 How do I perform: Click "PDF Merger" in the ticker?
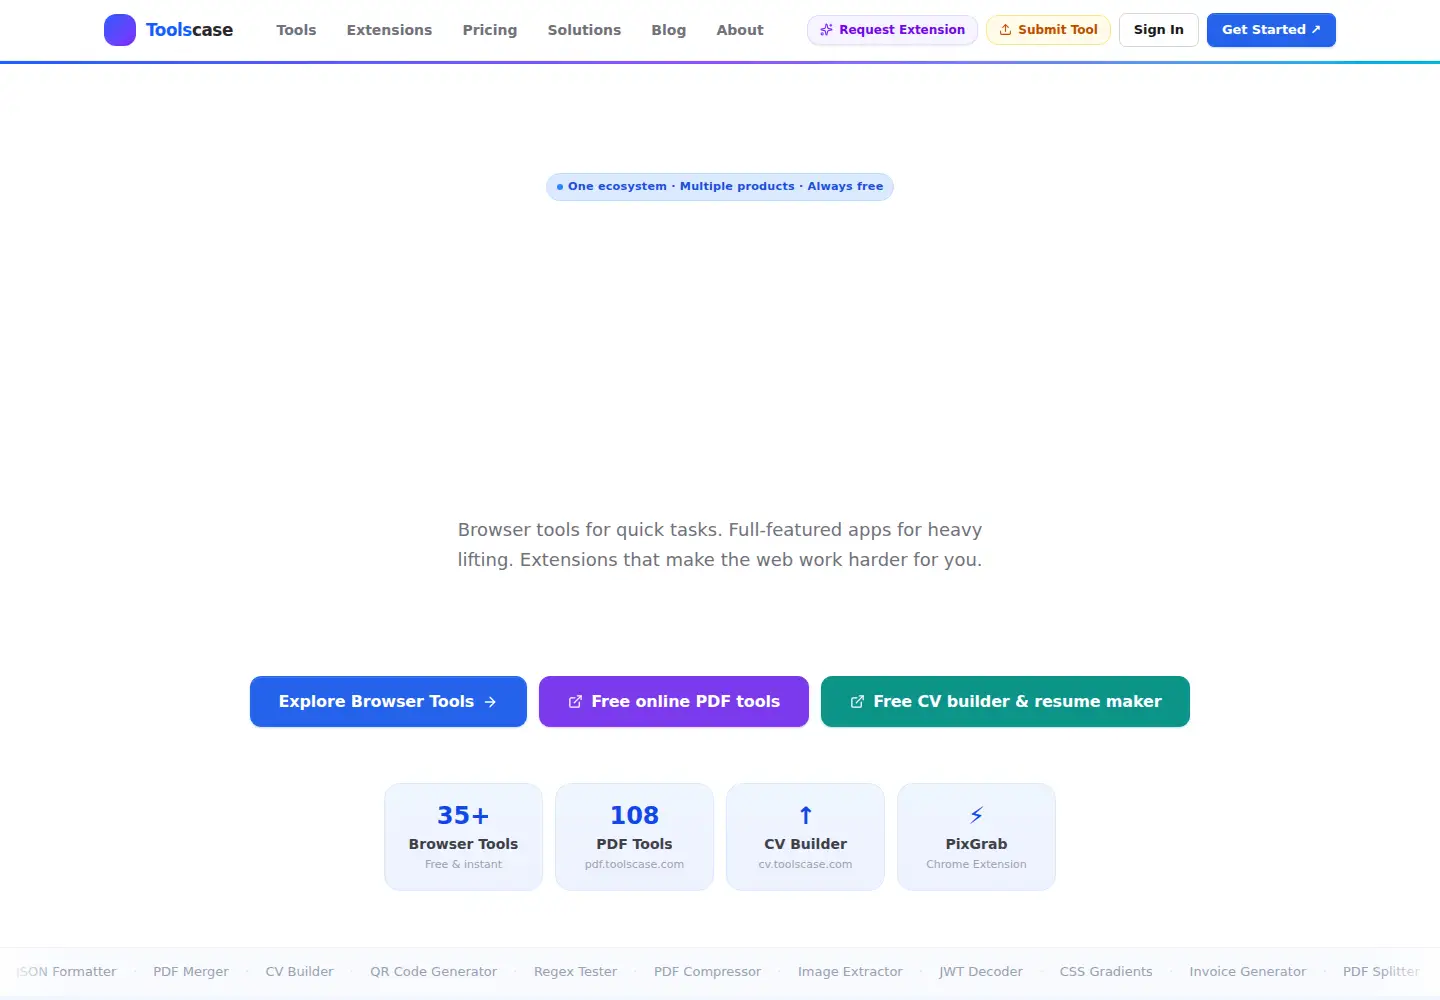tap(191, 972)
